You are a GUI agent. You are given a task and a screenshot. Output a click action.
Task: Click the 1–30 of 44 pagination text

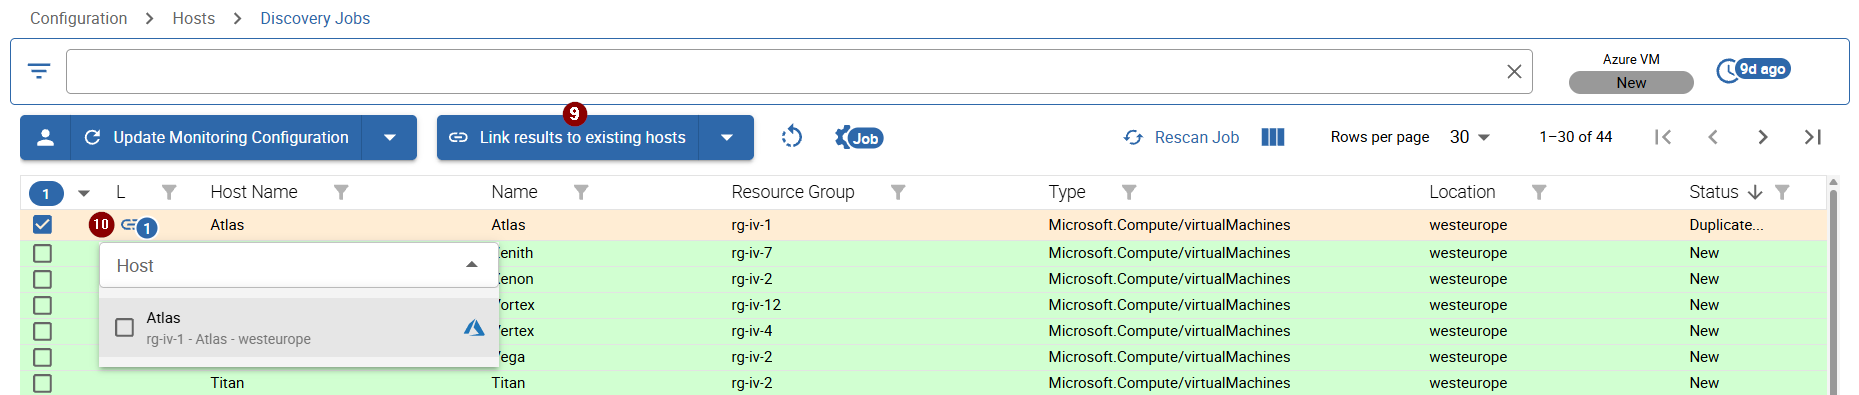[x=1575, y=137]
